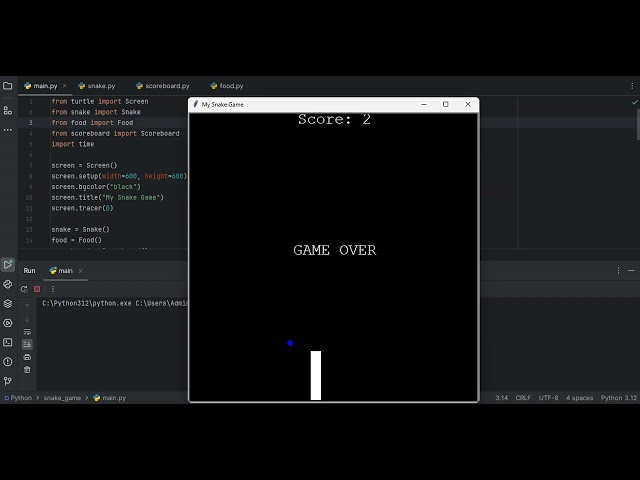Image resolution: width=640 pixels, height=480 pixels.
Task: Open the Services tool window icon
Action: pyautogui.click(x=8, y=323)
